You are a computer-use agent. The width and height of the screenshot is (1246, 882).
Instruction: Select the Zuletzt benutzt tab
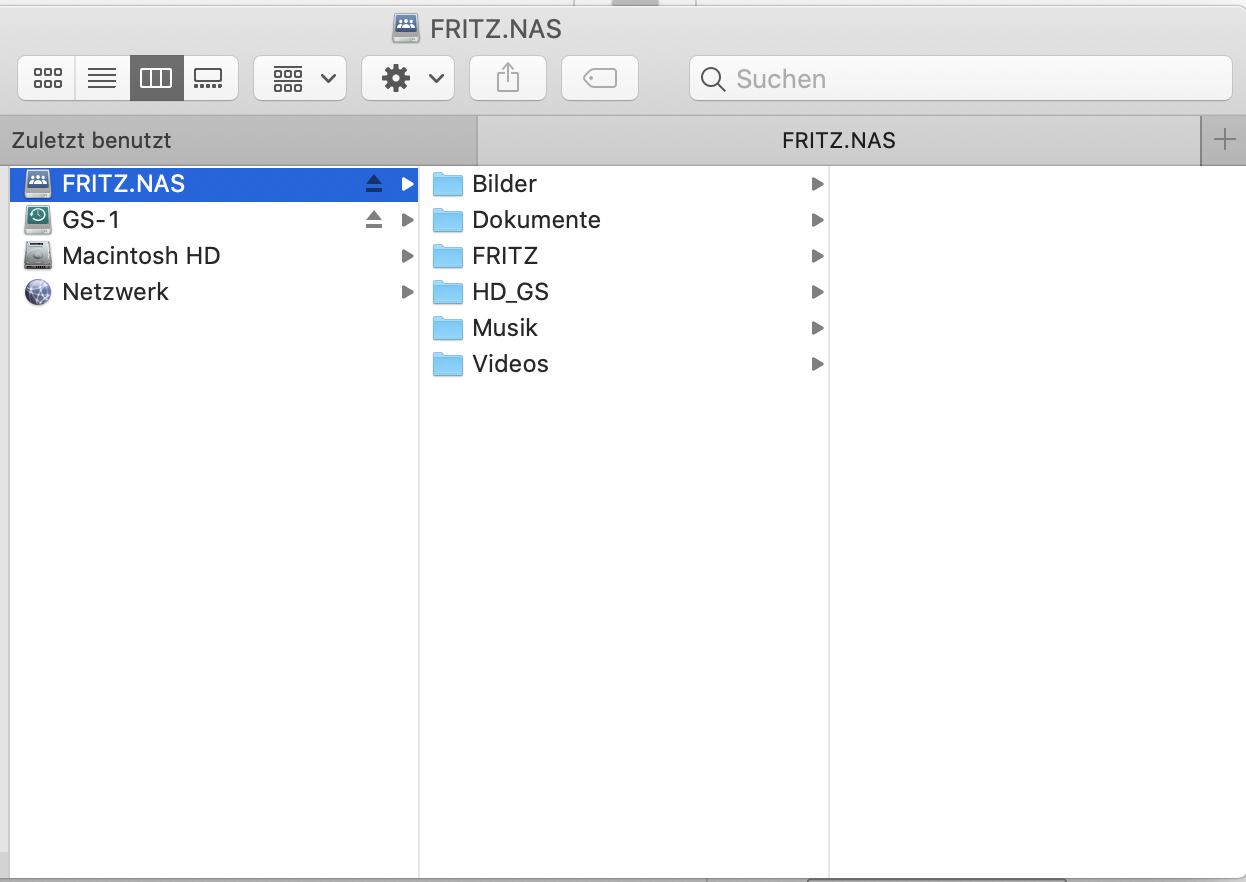pyautogui.click(x=238, y=141)
